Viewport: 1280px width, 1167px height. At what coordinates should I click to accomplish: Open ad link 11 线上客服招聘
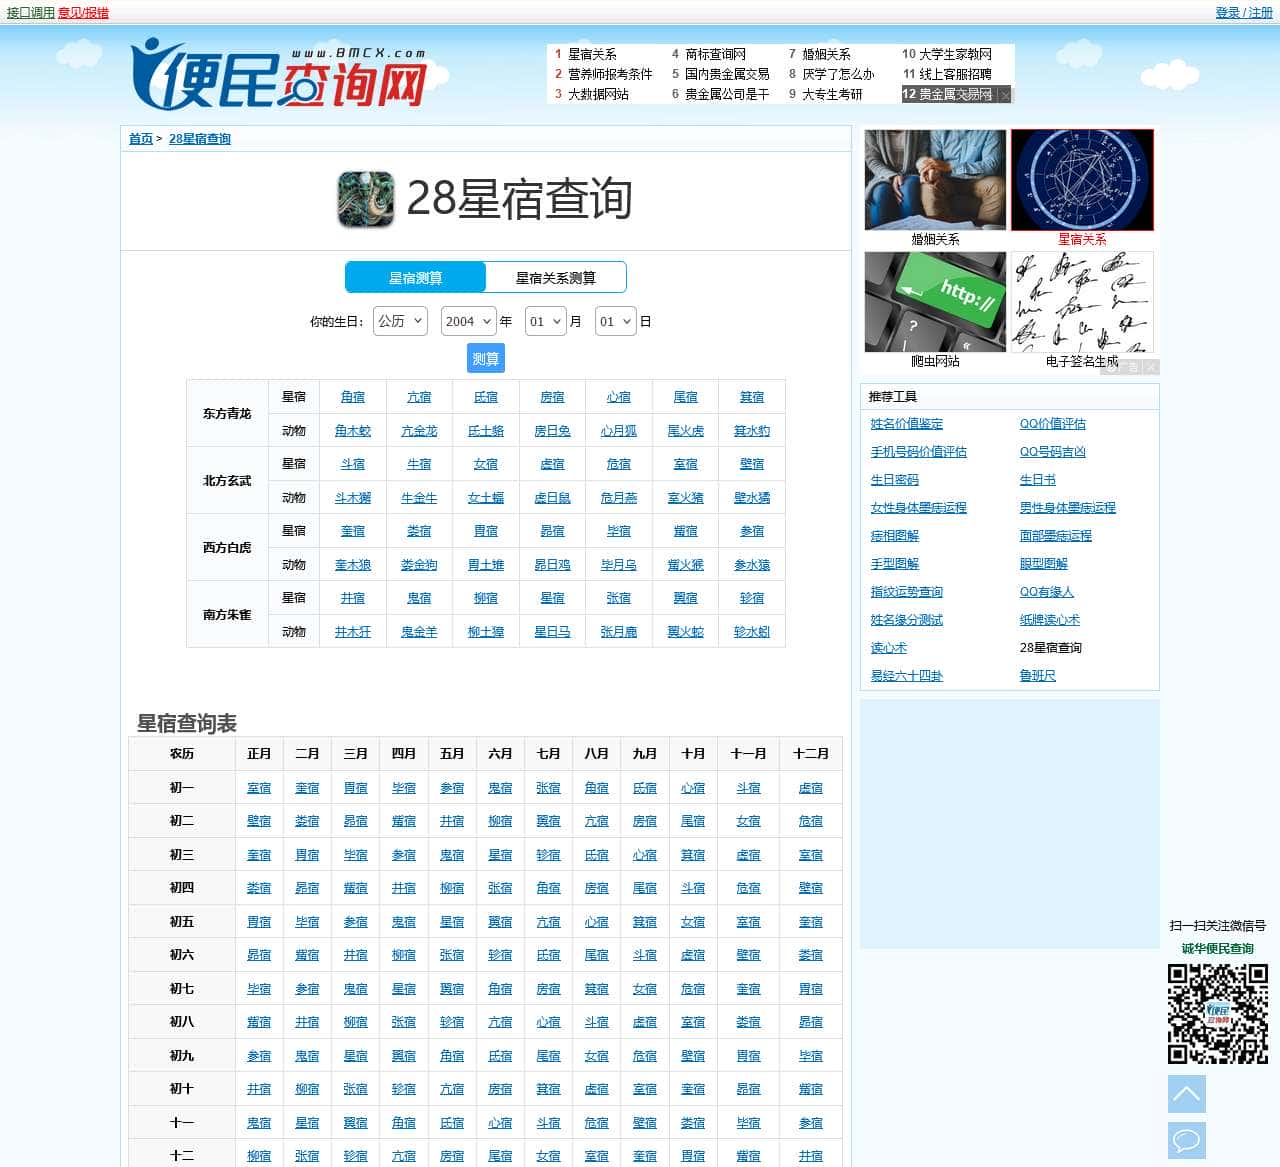click(x=955, y=74)
